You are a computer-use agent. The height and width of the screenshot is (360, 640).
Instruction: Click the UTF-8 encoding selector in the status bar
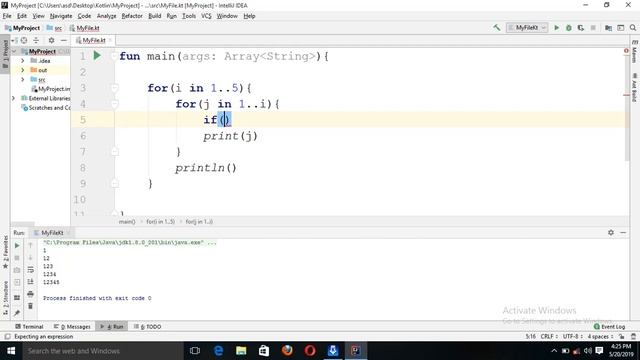coord(572,336)
